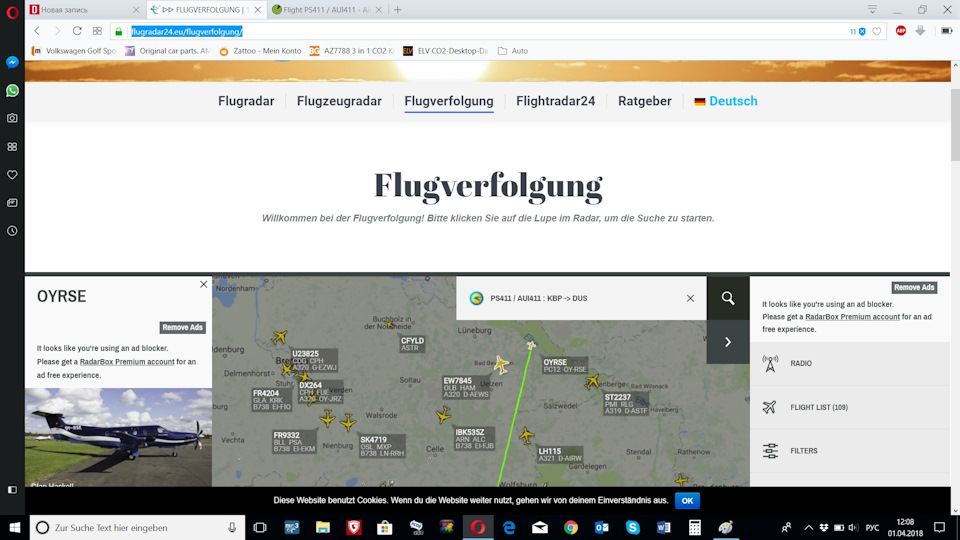Open the tab list menu icon

pyautogui.click(x=872, y=9)
